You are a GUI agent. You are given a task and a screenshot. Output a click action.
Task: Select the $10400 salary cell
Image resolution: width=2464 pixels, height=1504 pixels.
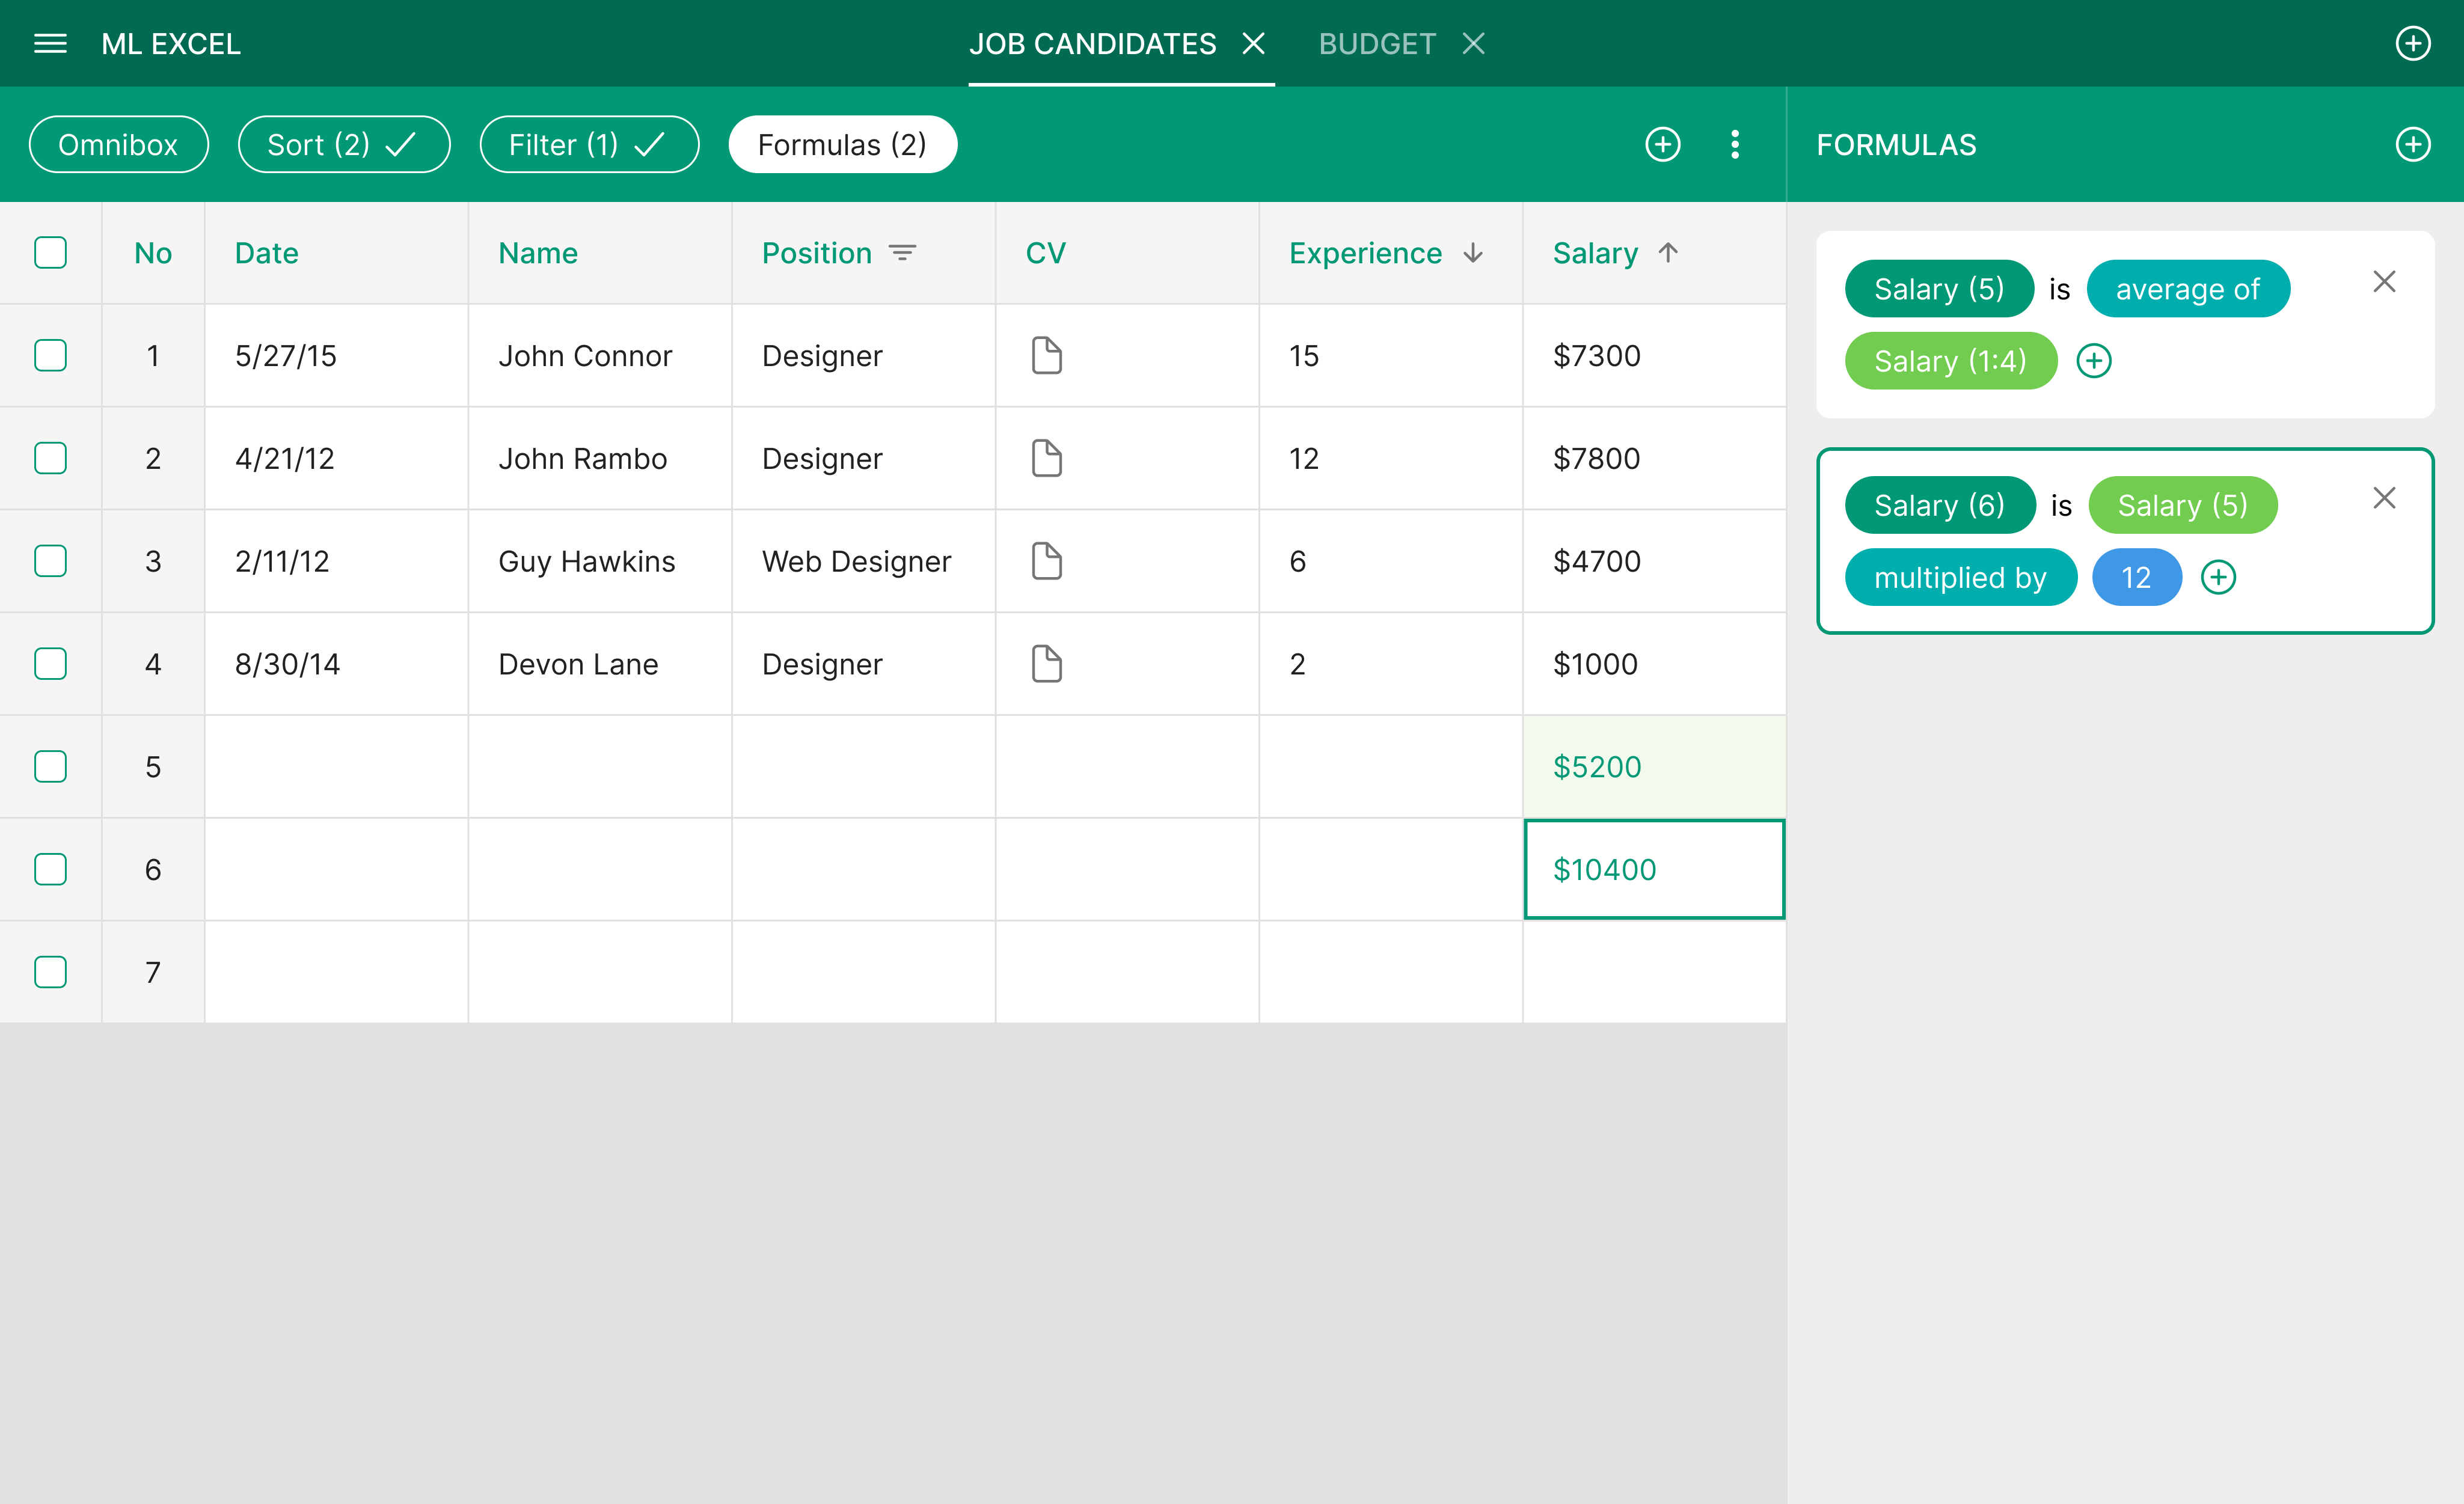click(1654, 869)
